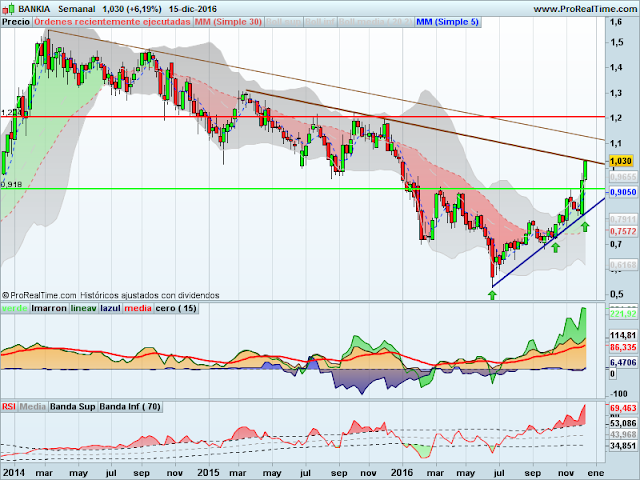Select the red media oscillator label
Viewport: 640px width, 480px height.
coord(138,308)
